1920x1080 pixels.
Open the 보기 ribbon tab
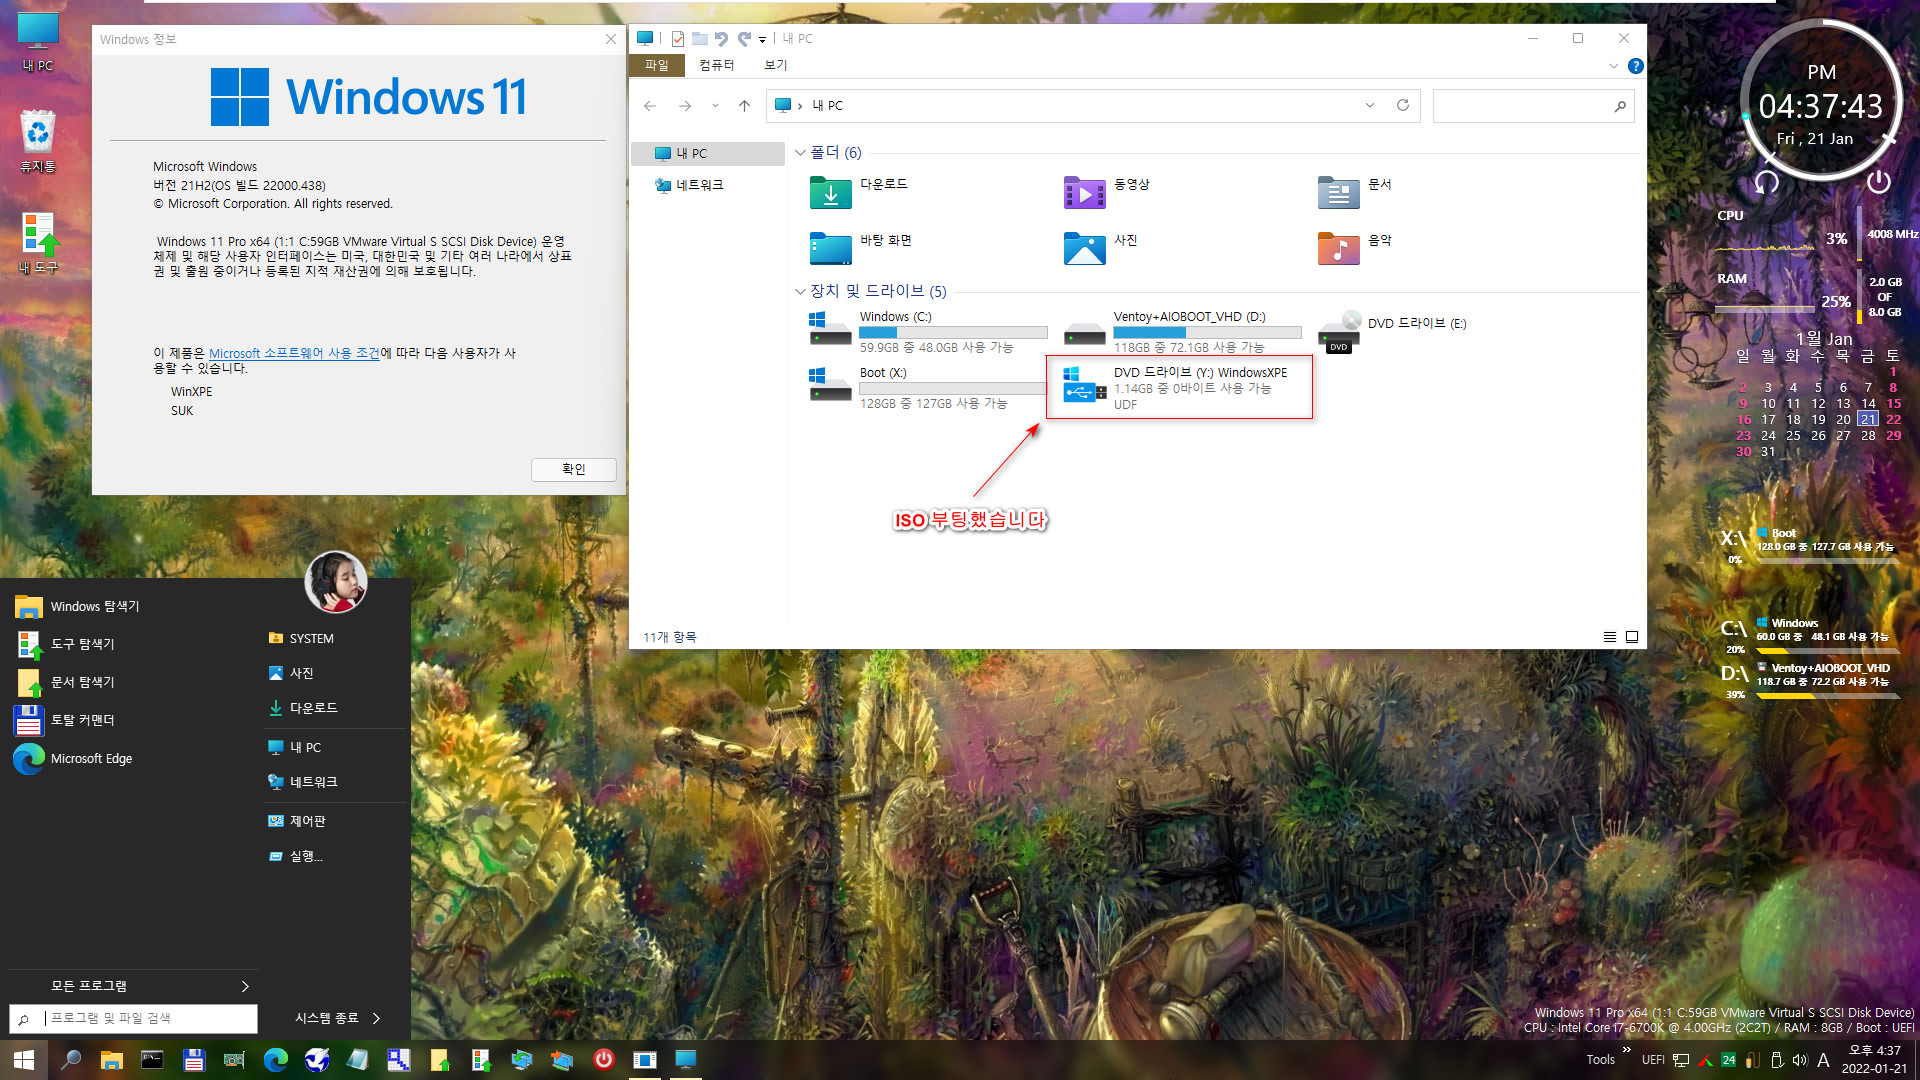(776, 65)
